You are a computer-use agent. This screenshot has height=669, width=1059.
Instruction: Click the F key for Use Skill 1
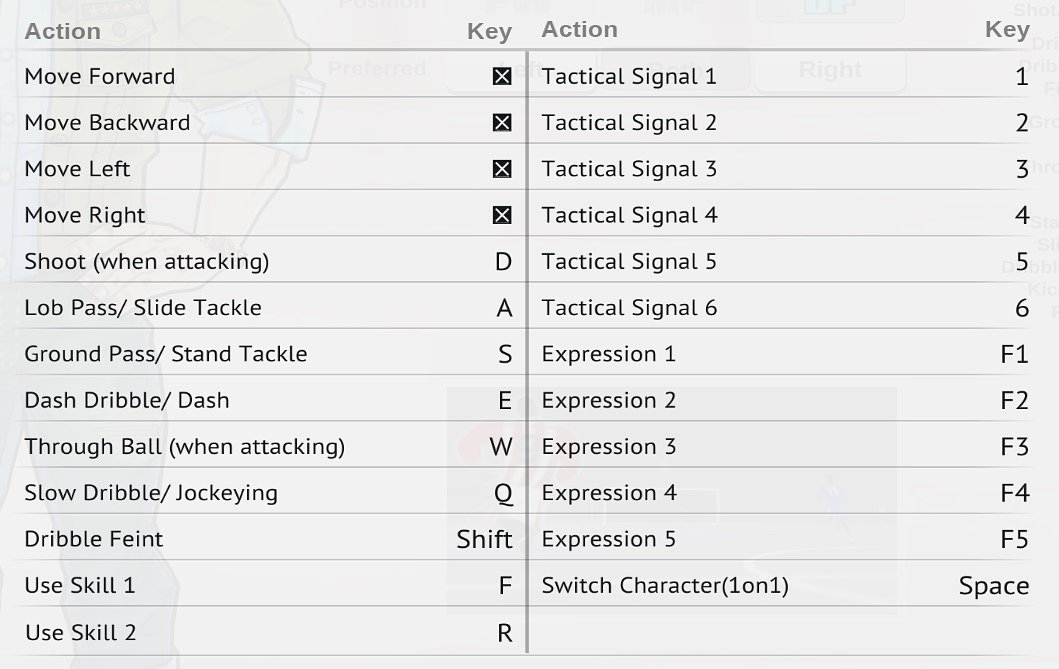[x=505, y=585]
